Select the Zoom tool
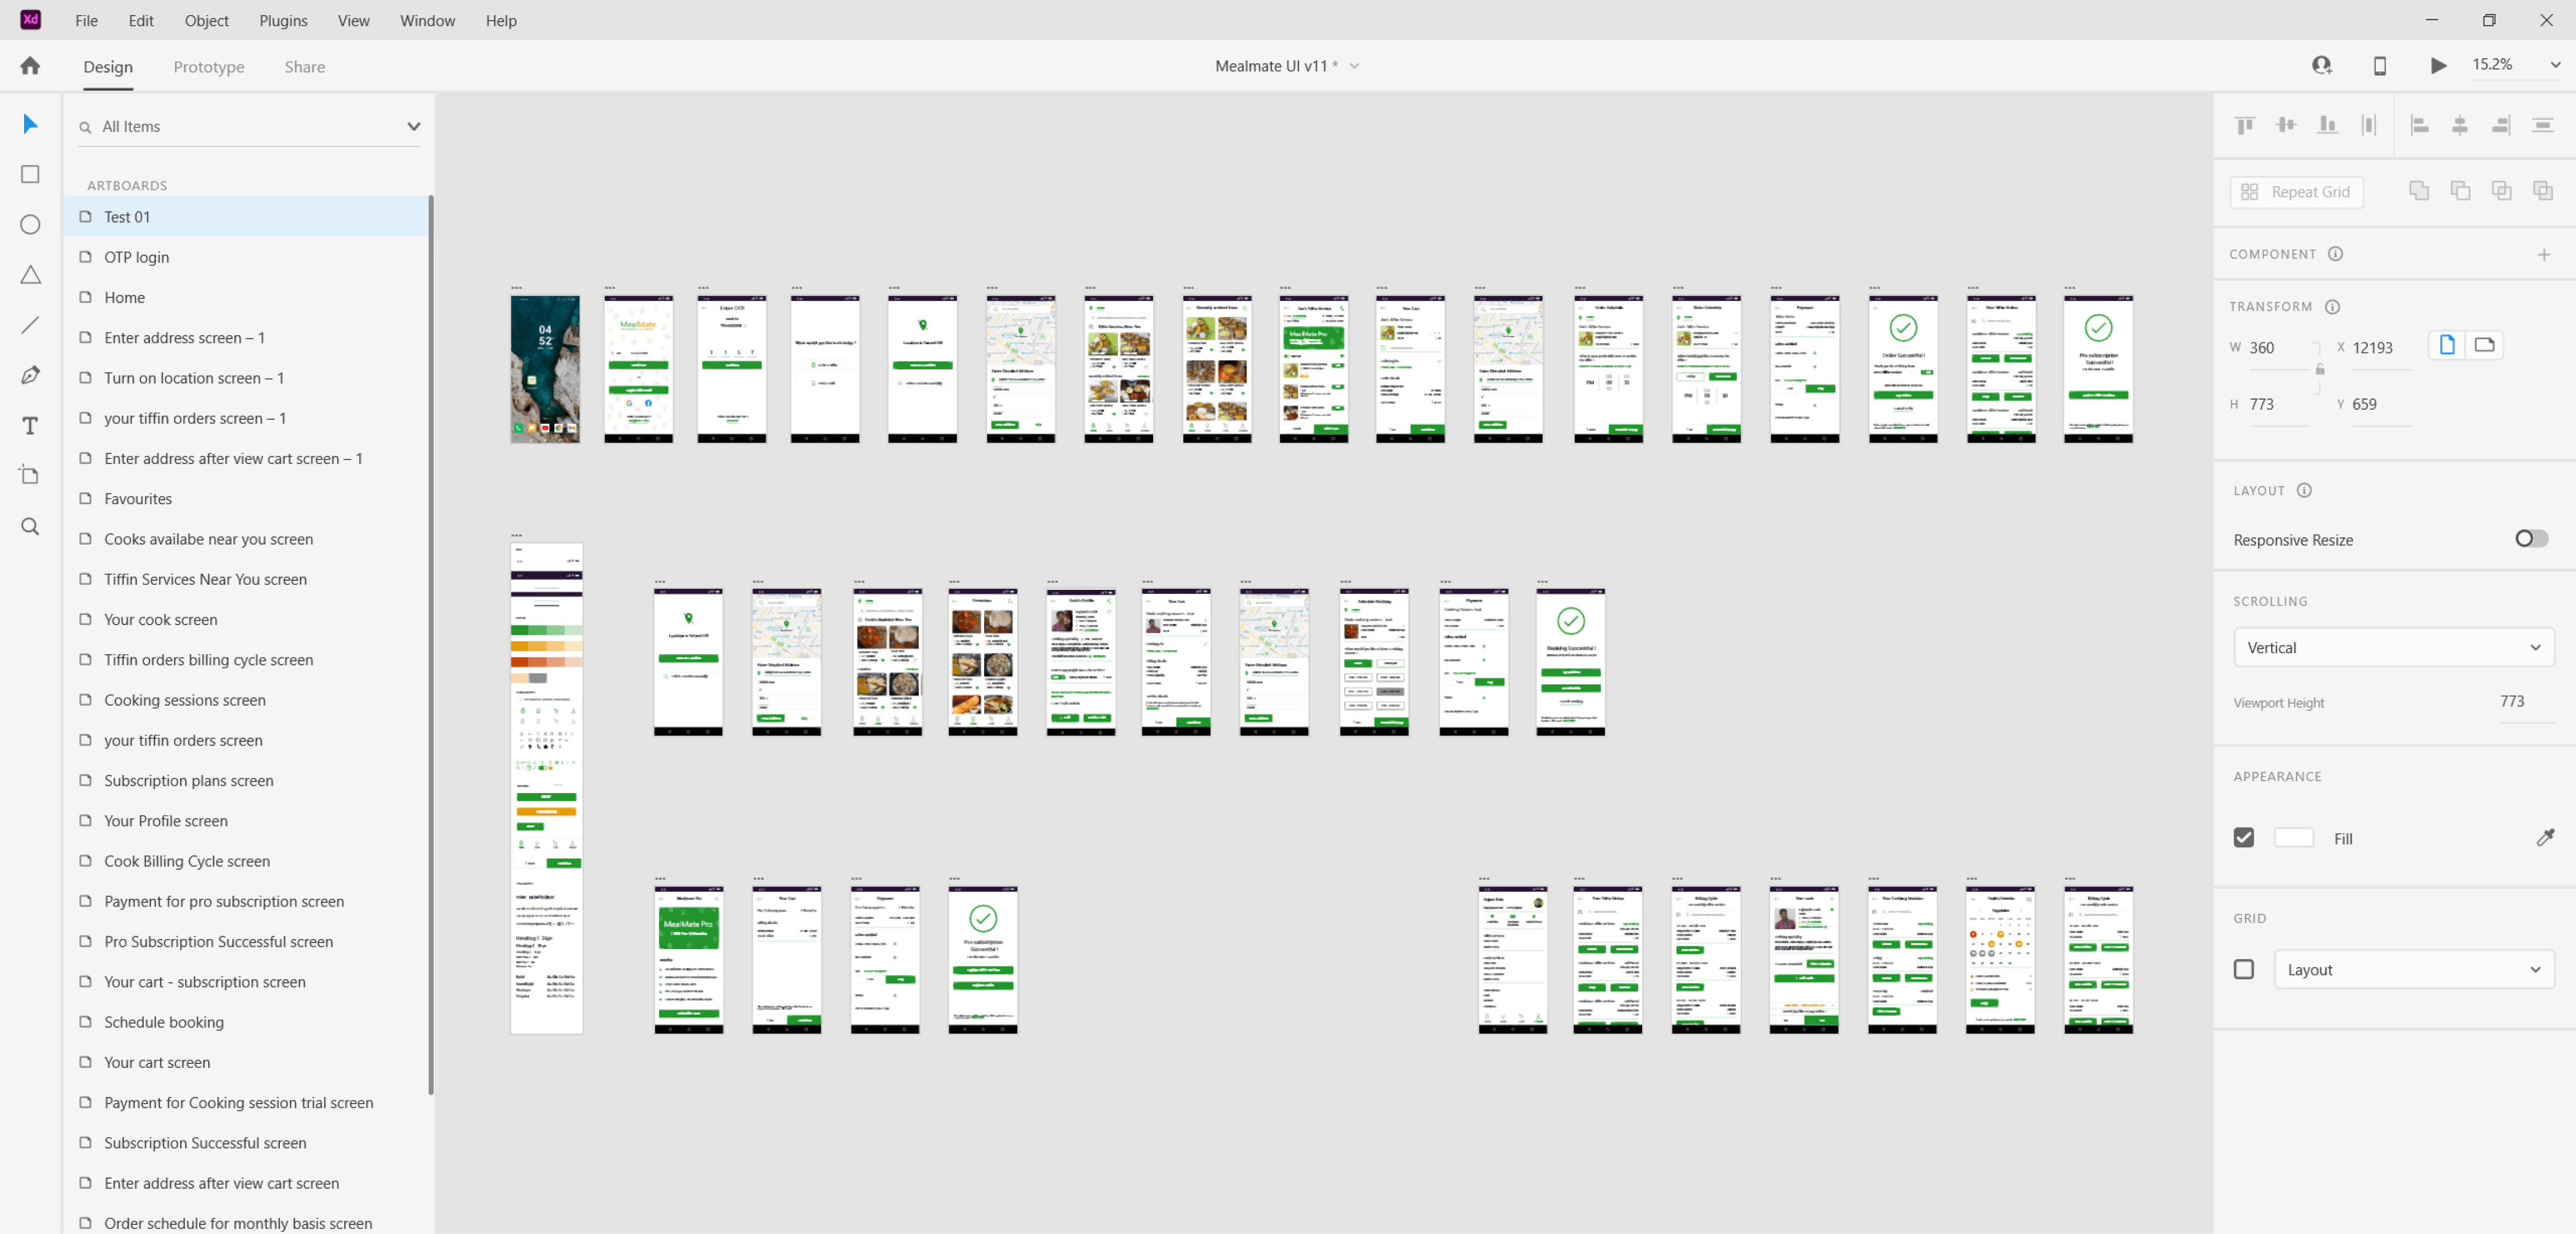This screenshot has width=2576, height=1234. (x=30, y=526)
